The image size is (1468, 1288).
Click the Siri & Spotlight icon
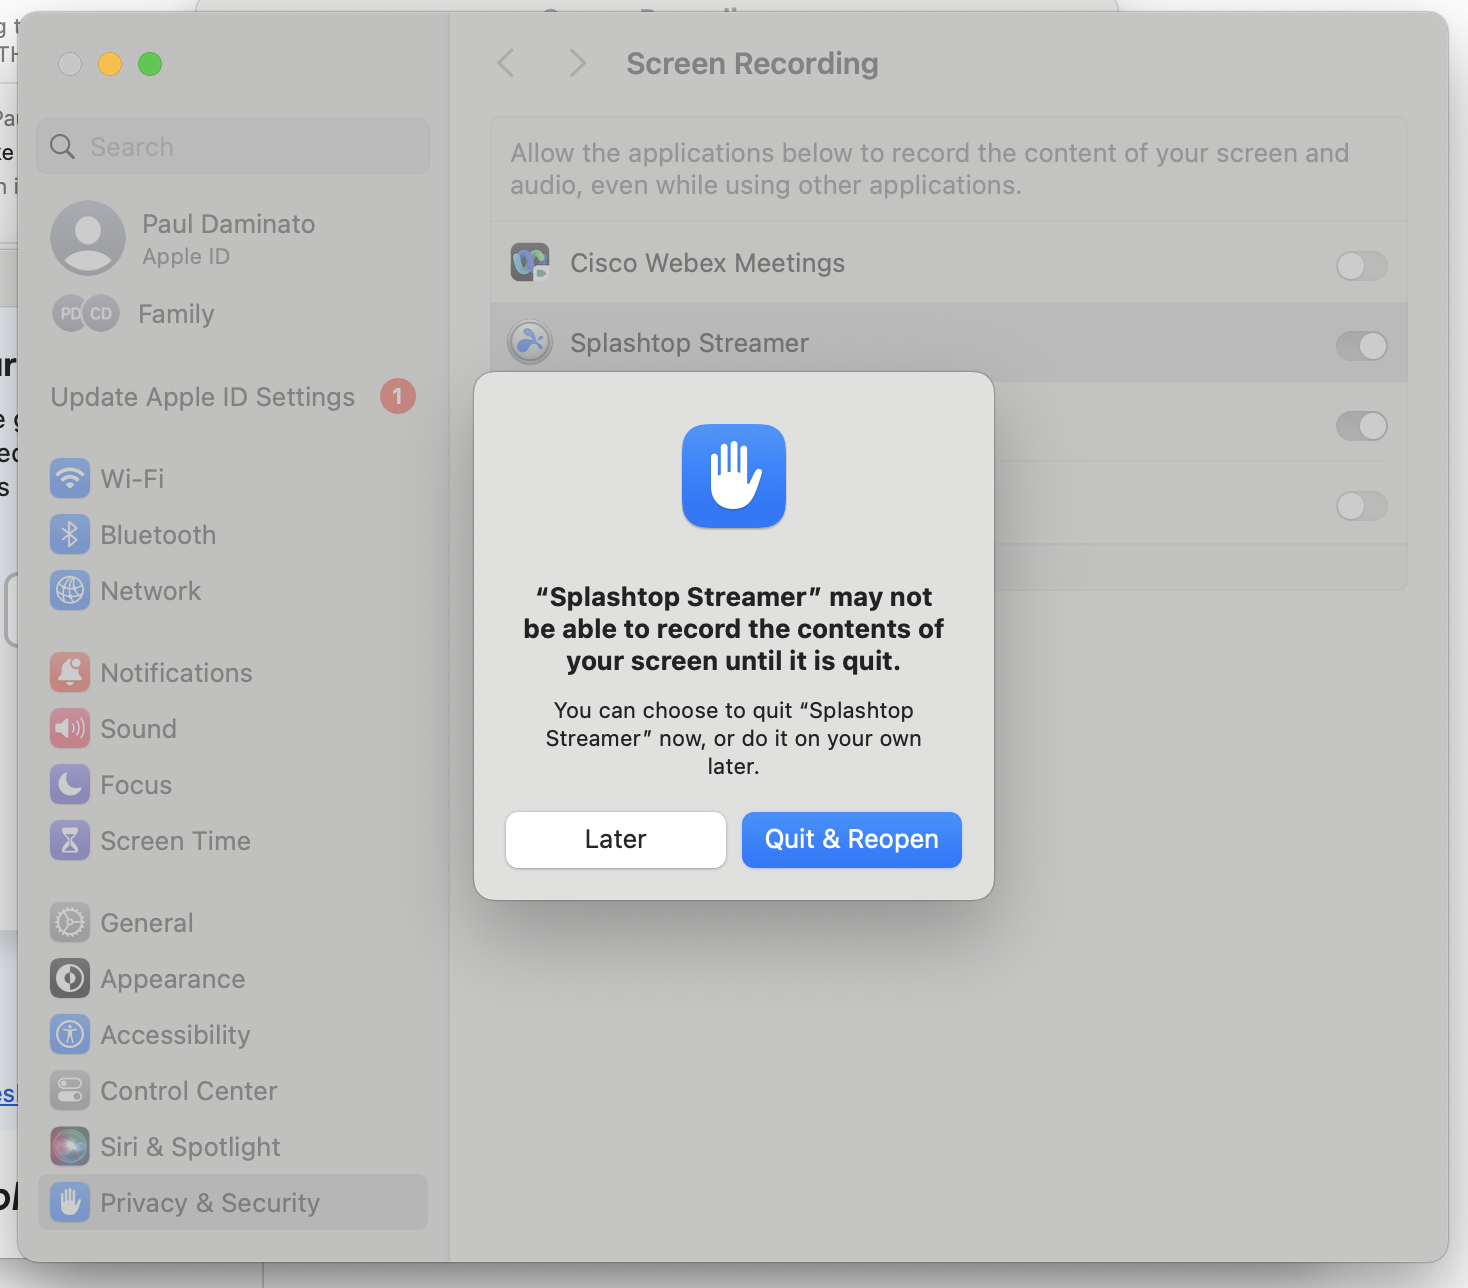pos(70,1147)
